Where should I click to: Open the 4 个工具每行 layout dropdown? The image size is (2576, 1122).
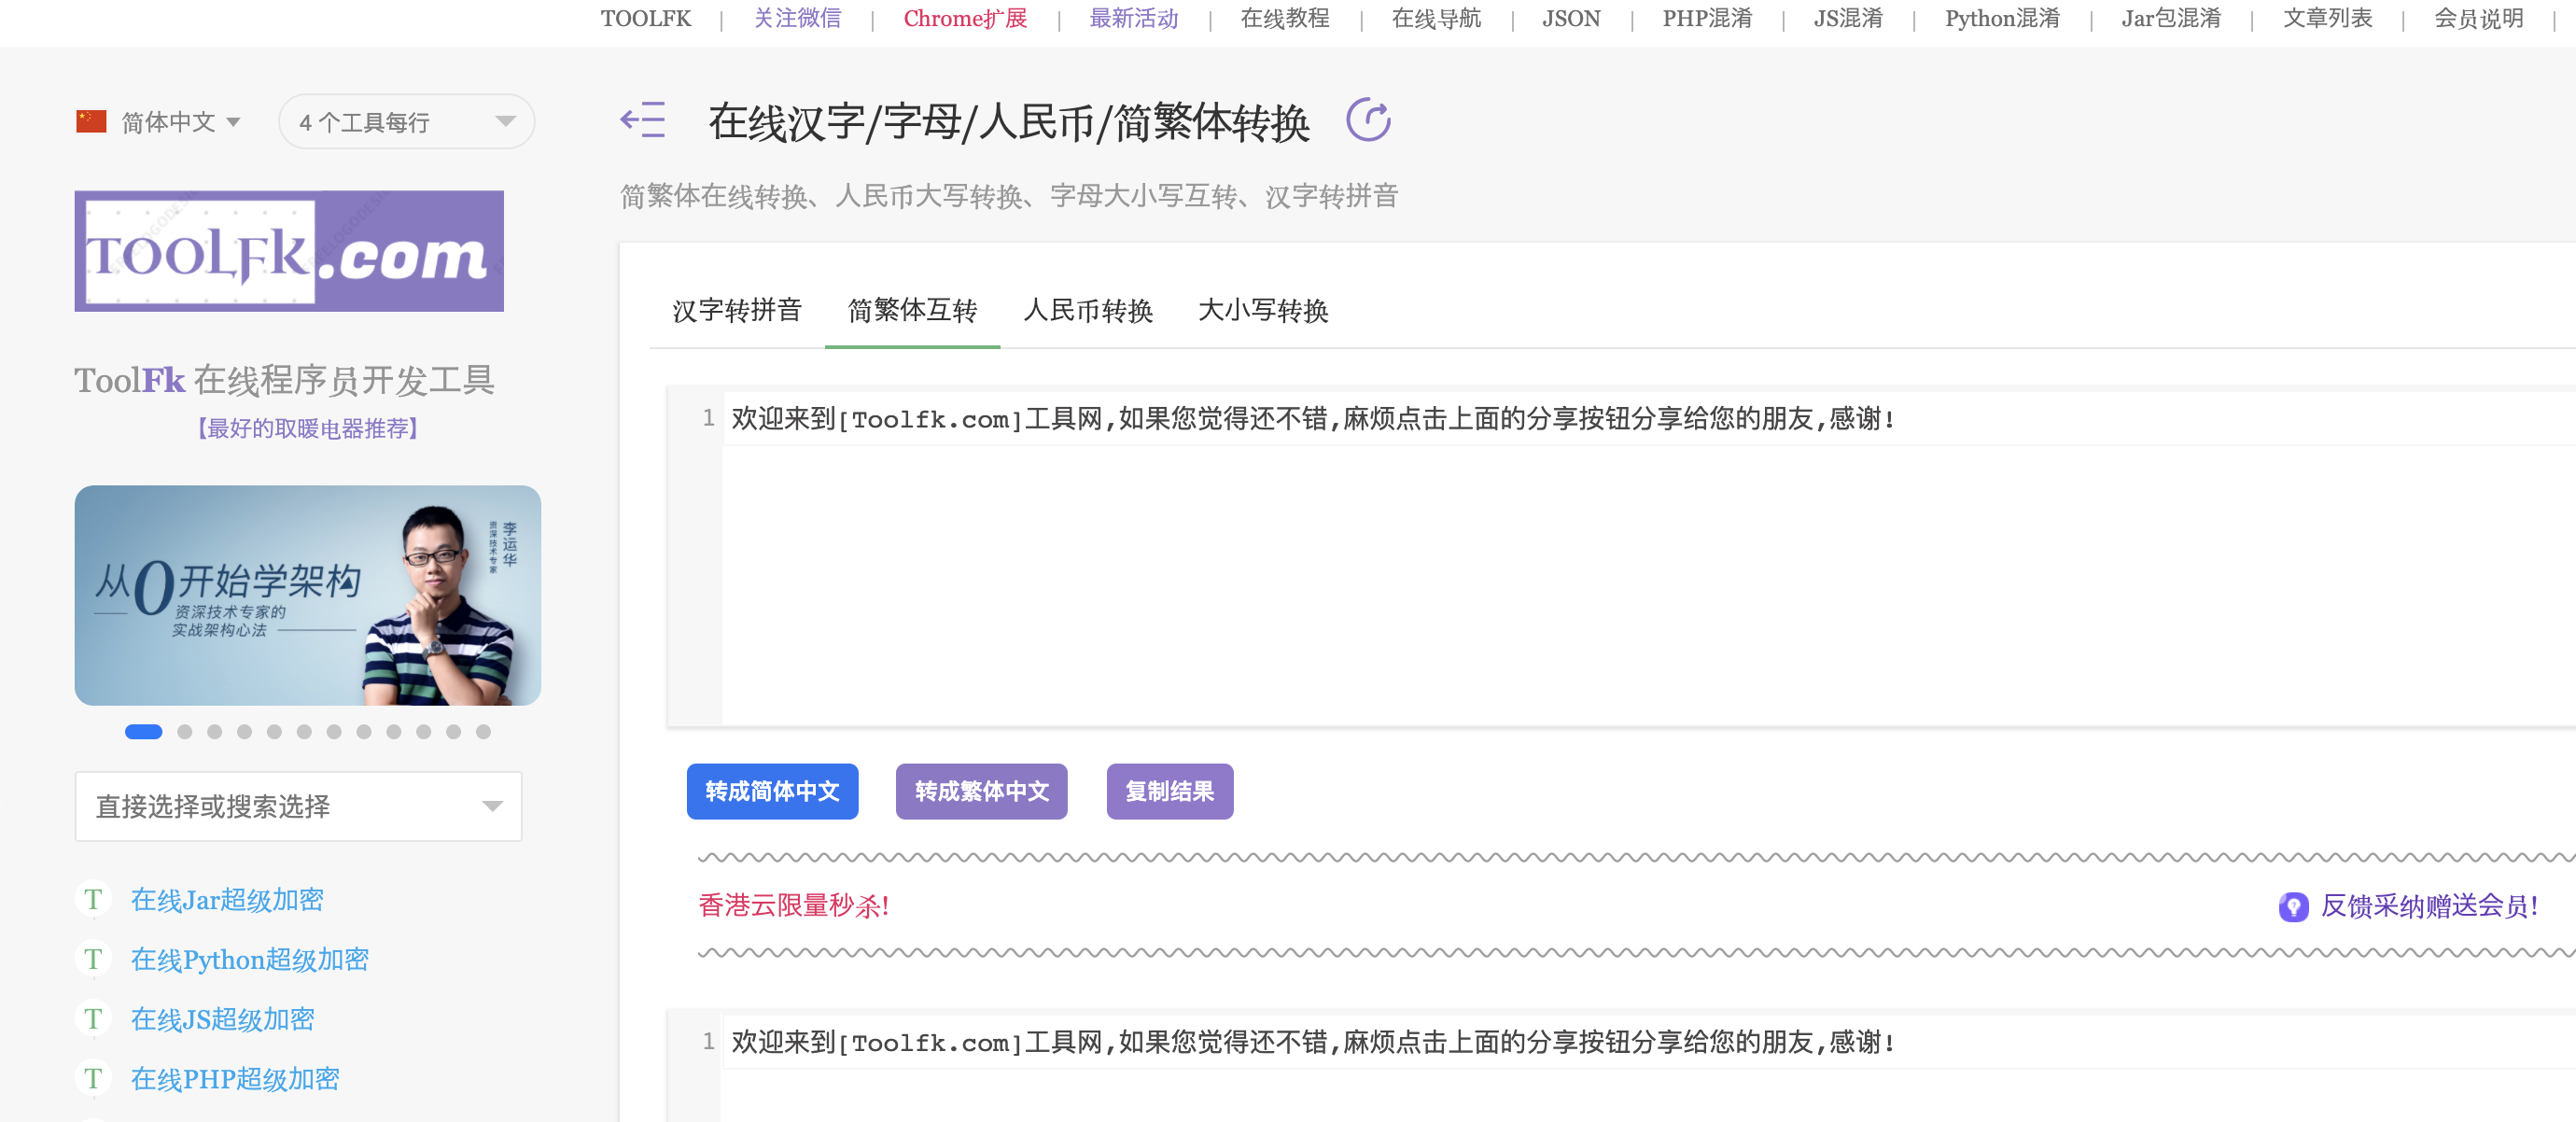pyautogui.click(x=405, y=121)
